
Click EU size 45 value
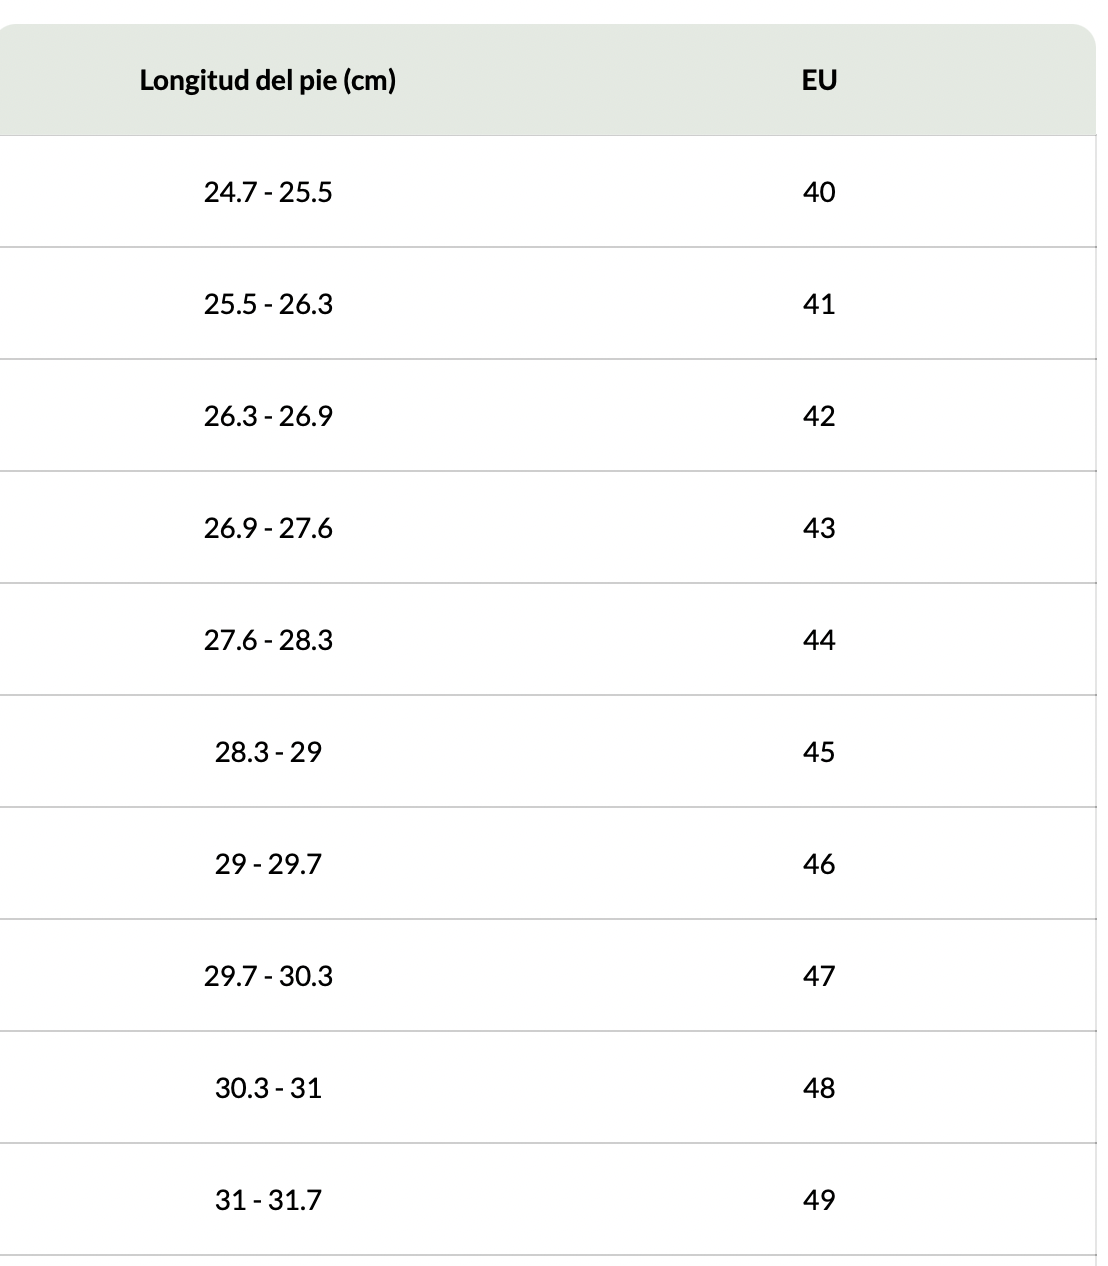click(819, 752)
